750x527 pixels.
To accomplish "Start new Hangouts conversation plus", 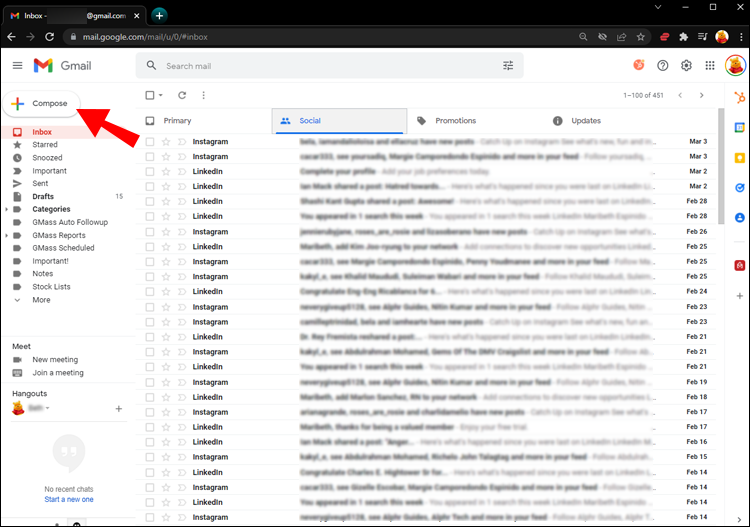I will (x=119, y=408).
